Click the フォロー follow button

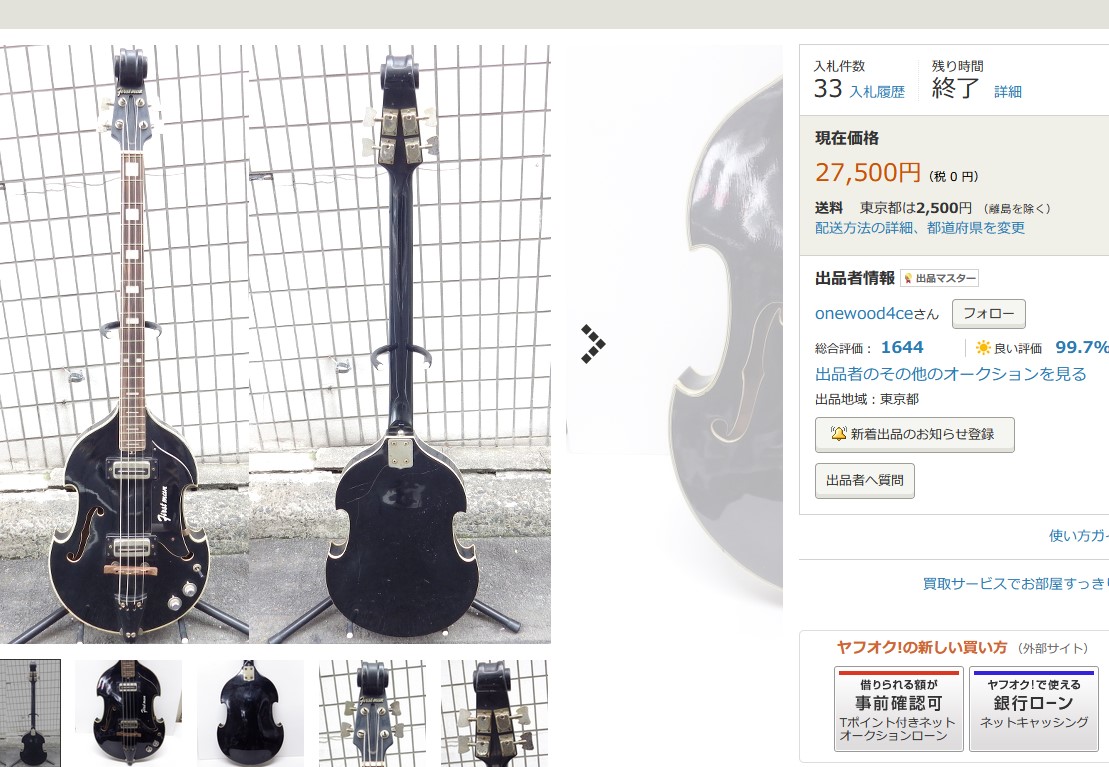pyautogui.click(x=989, y=313)
